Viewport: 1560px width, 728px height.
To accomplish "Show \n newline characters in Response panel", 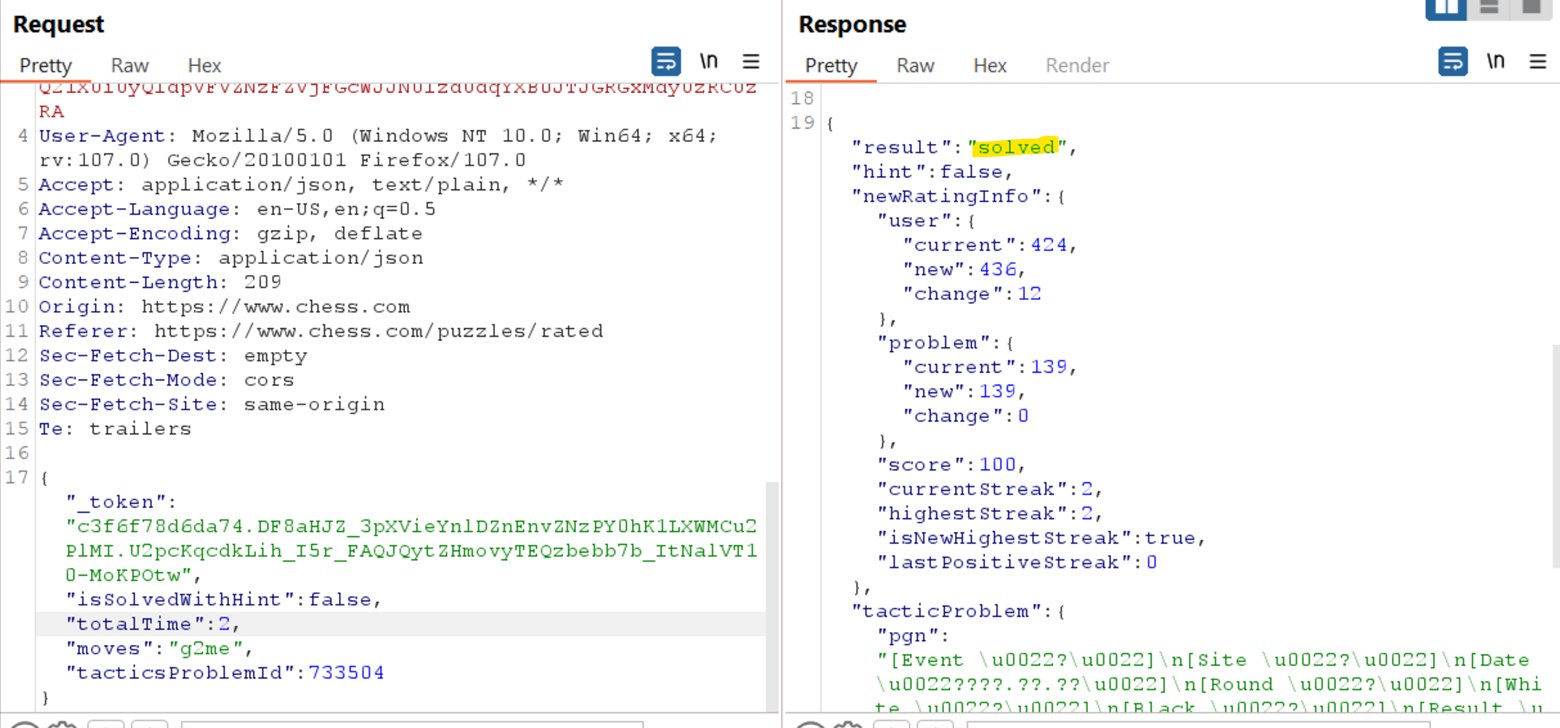I will pyautogui.click(x=1495, y=62).
